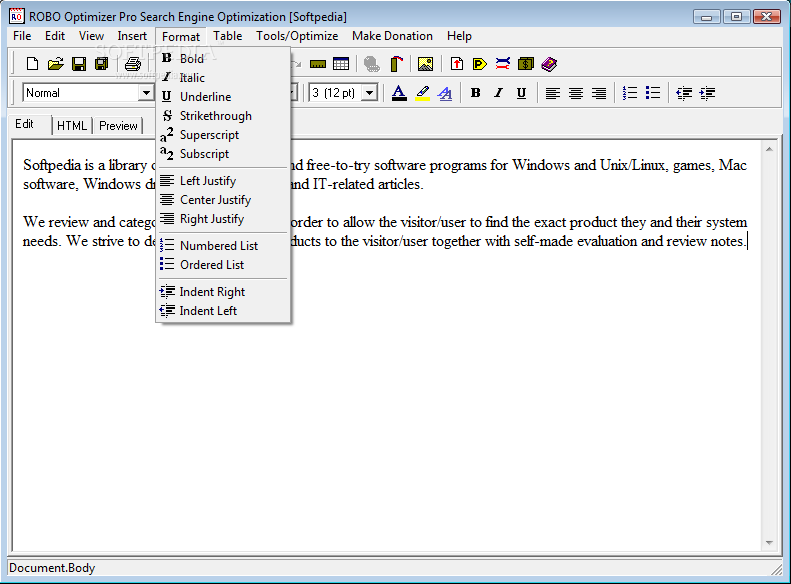The width and height of the screenshot is (791, 584).
Task: Choose Underline from the Format menu
Action: (x=223, y=97)
